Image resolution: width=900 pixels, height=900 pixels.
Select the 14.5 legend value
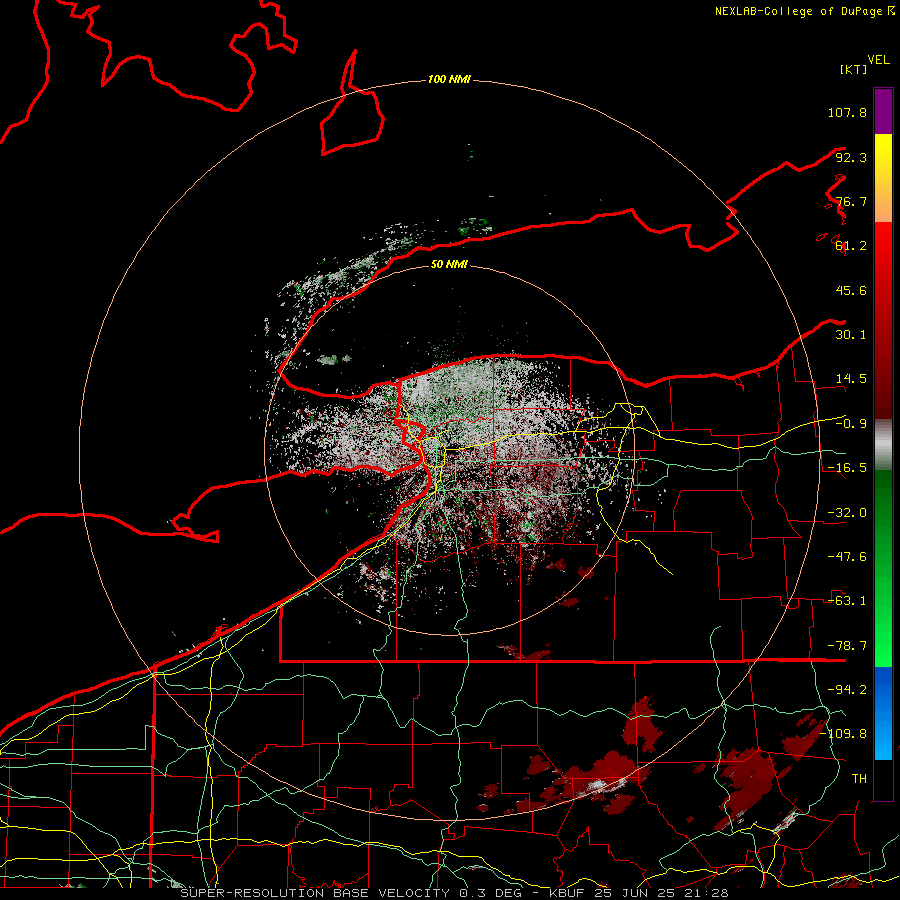coord(851,379)
